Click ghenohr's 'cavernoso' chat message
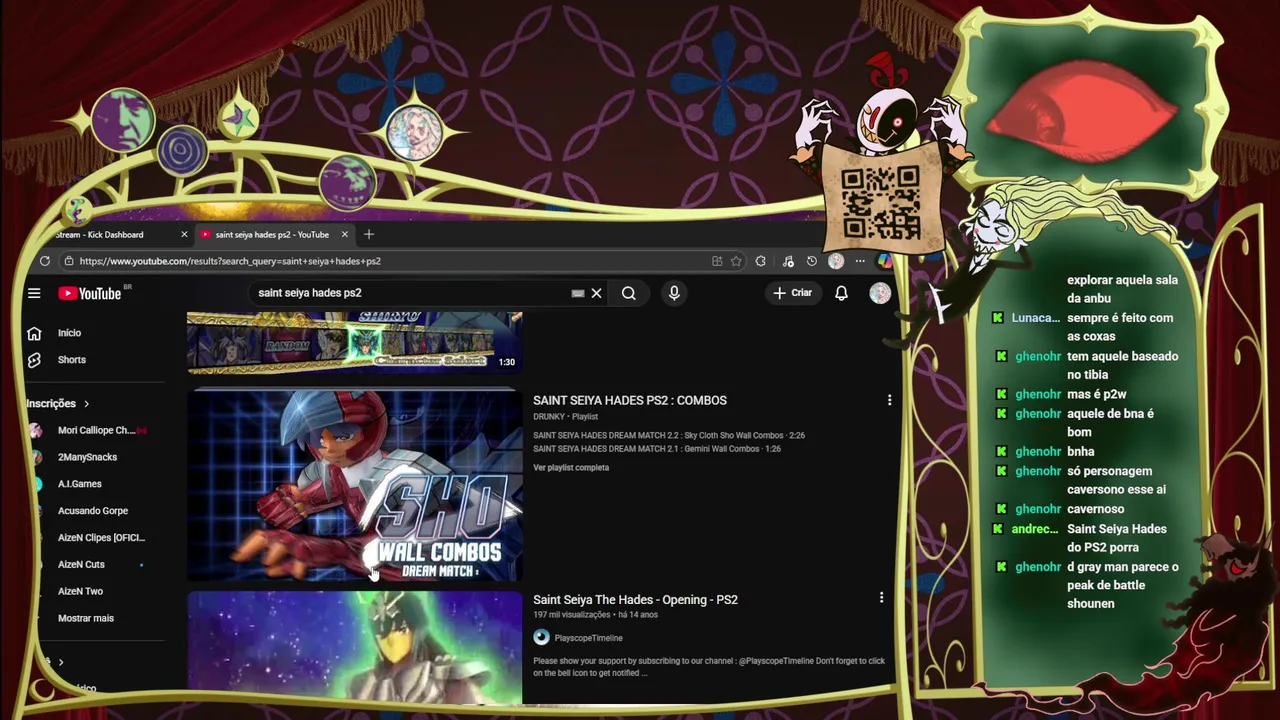The image size is (1280, 720). click(x=1095, y=509)
